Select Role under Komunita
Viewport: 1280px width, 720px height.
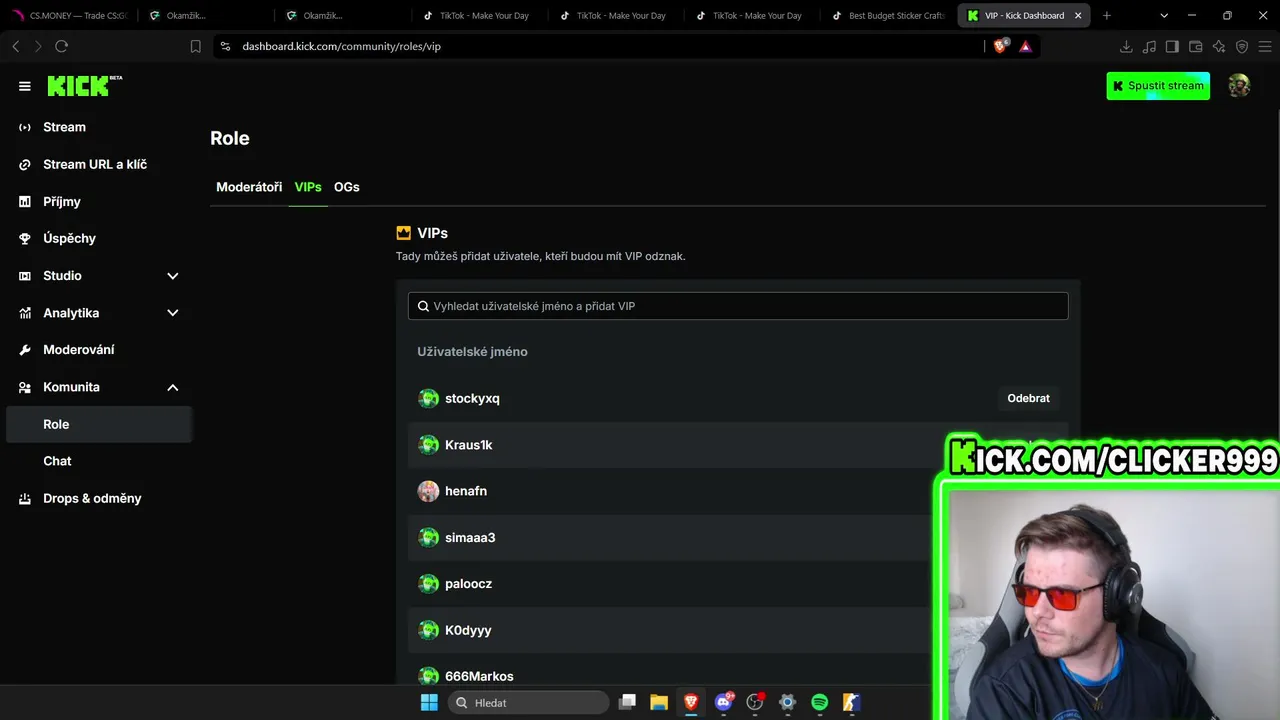tap(99, 424)
